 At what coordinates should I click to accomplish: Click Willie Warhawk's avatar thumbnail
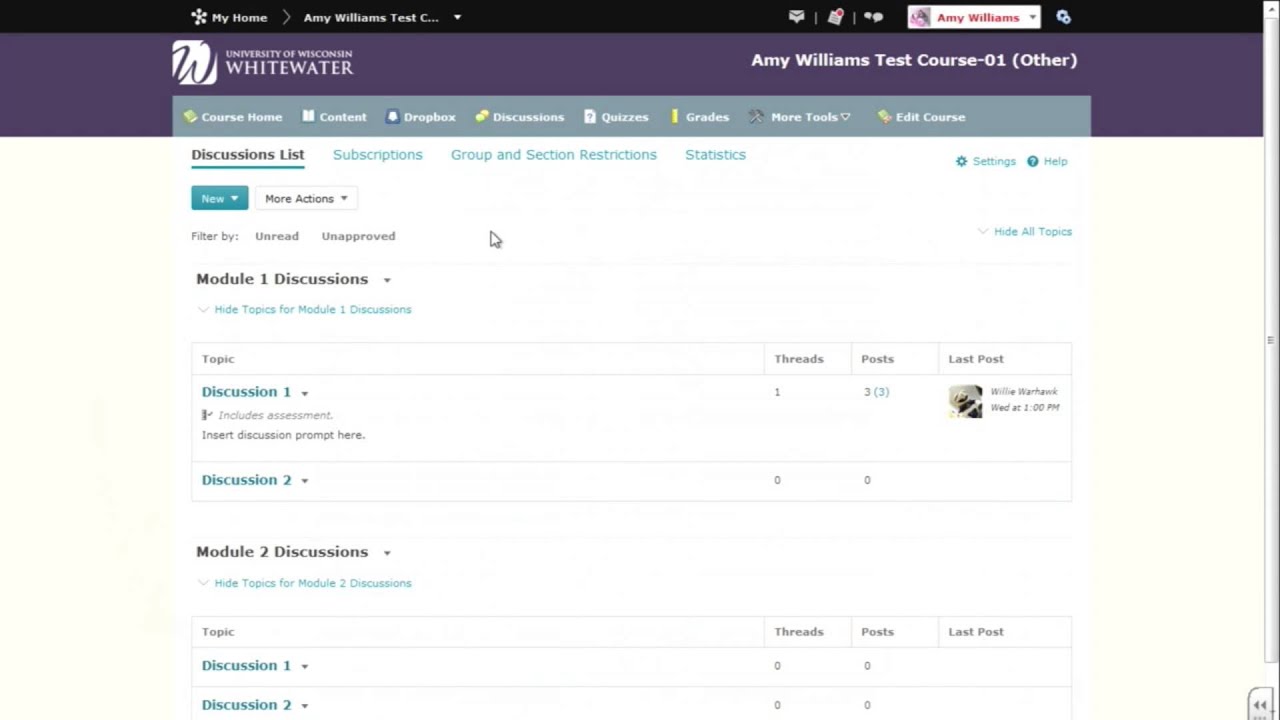[x=966, y=401]
